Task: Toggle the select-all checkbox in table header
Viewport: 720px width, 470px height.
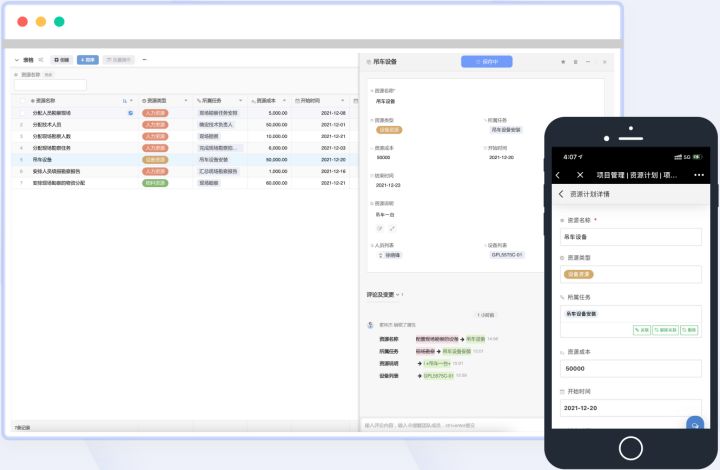Action: [x=21, y=101]
